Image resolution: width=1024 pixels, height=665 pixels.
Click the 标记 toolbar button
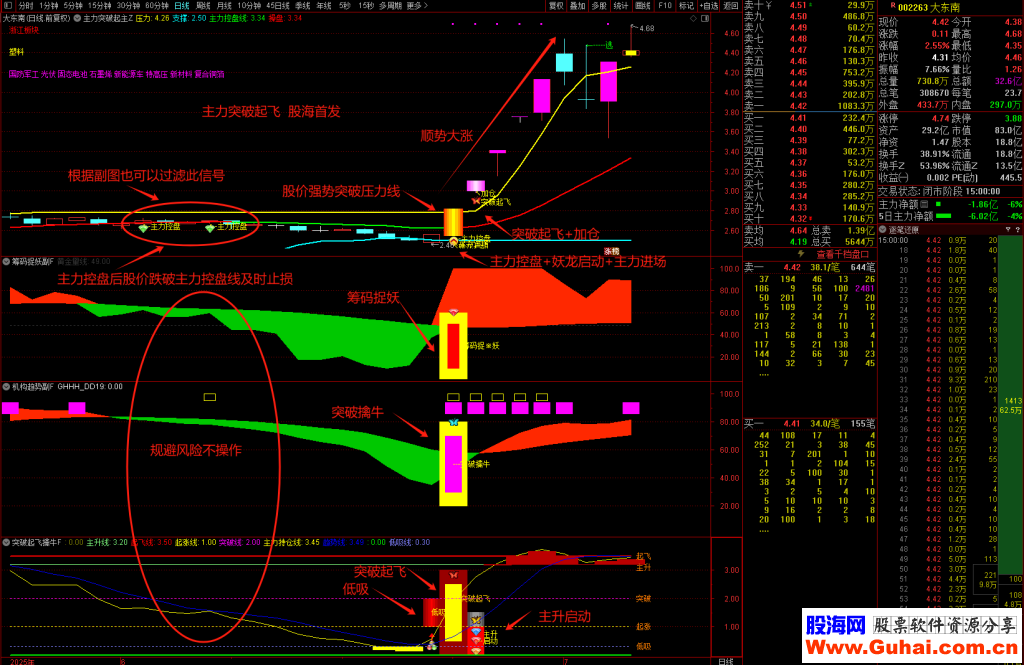click(686, 5)
